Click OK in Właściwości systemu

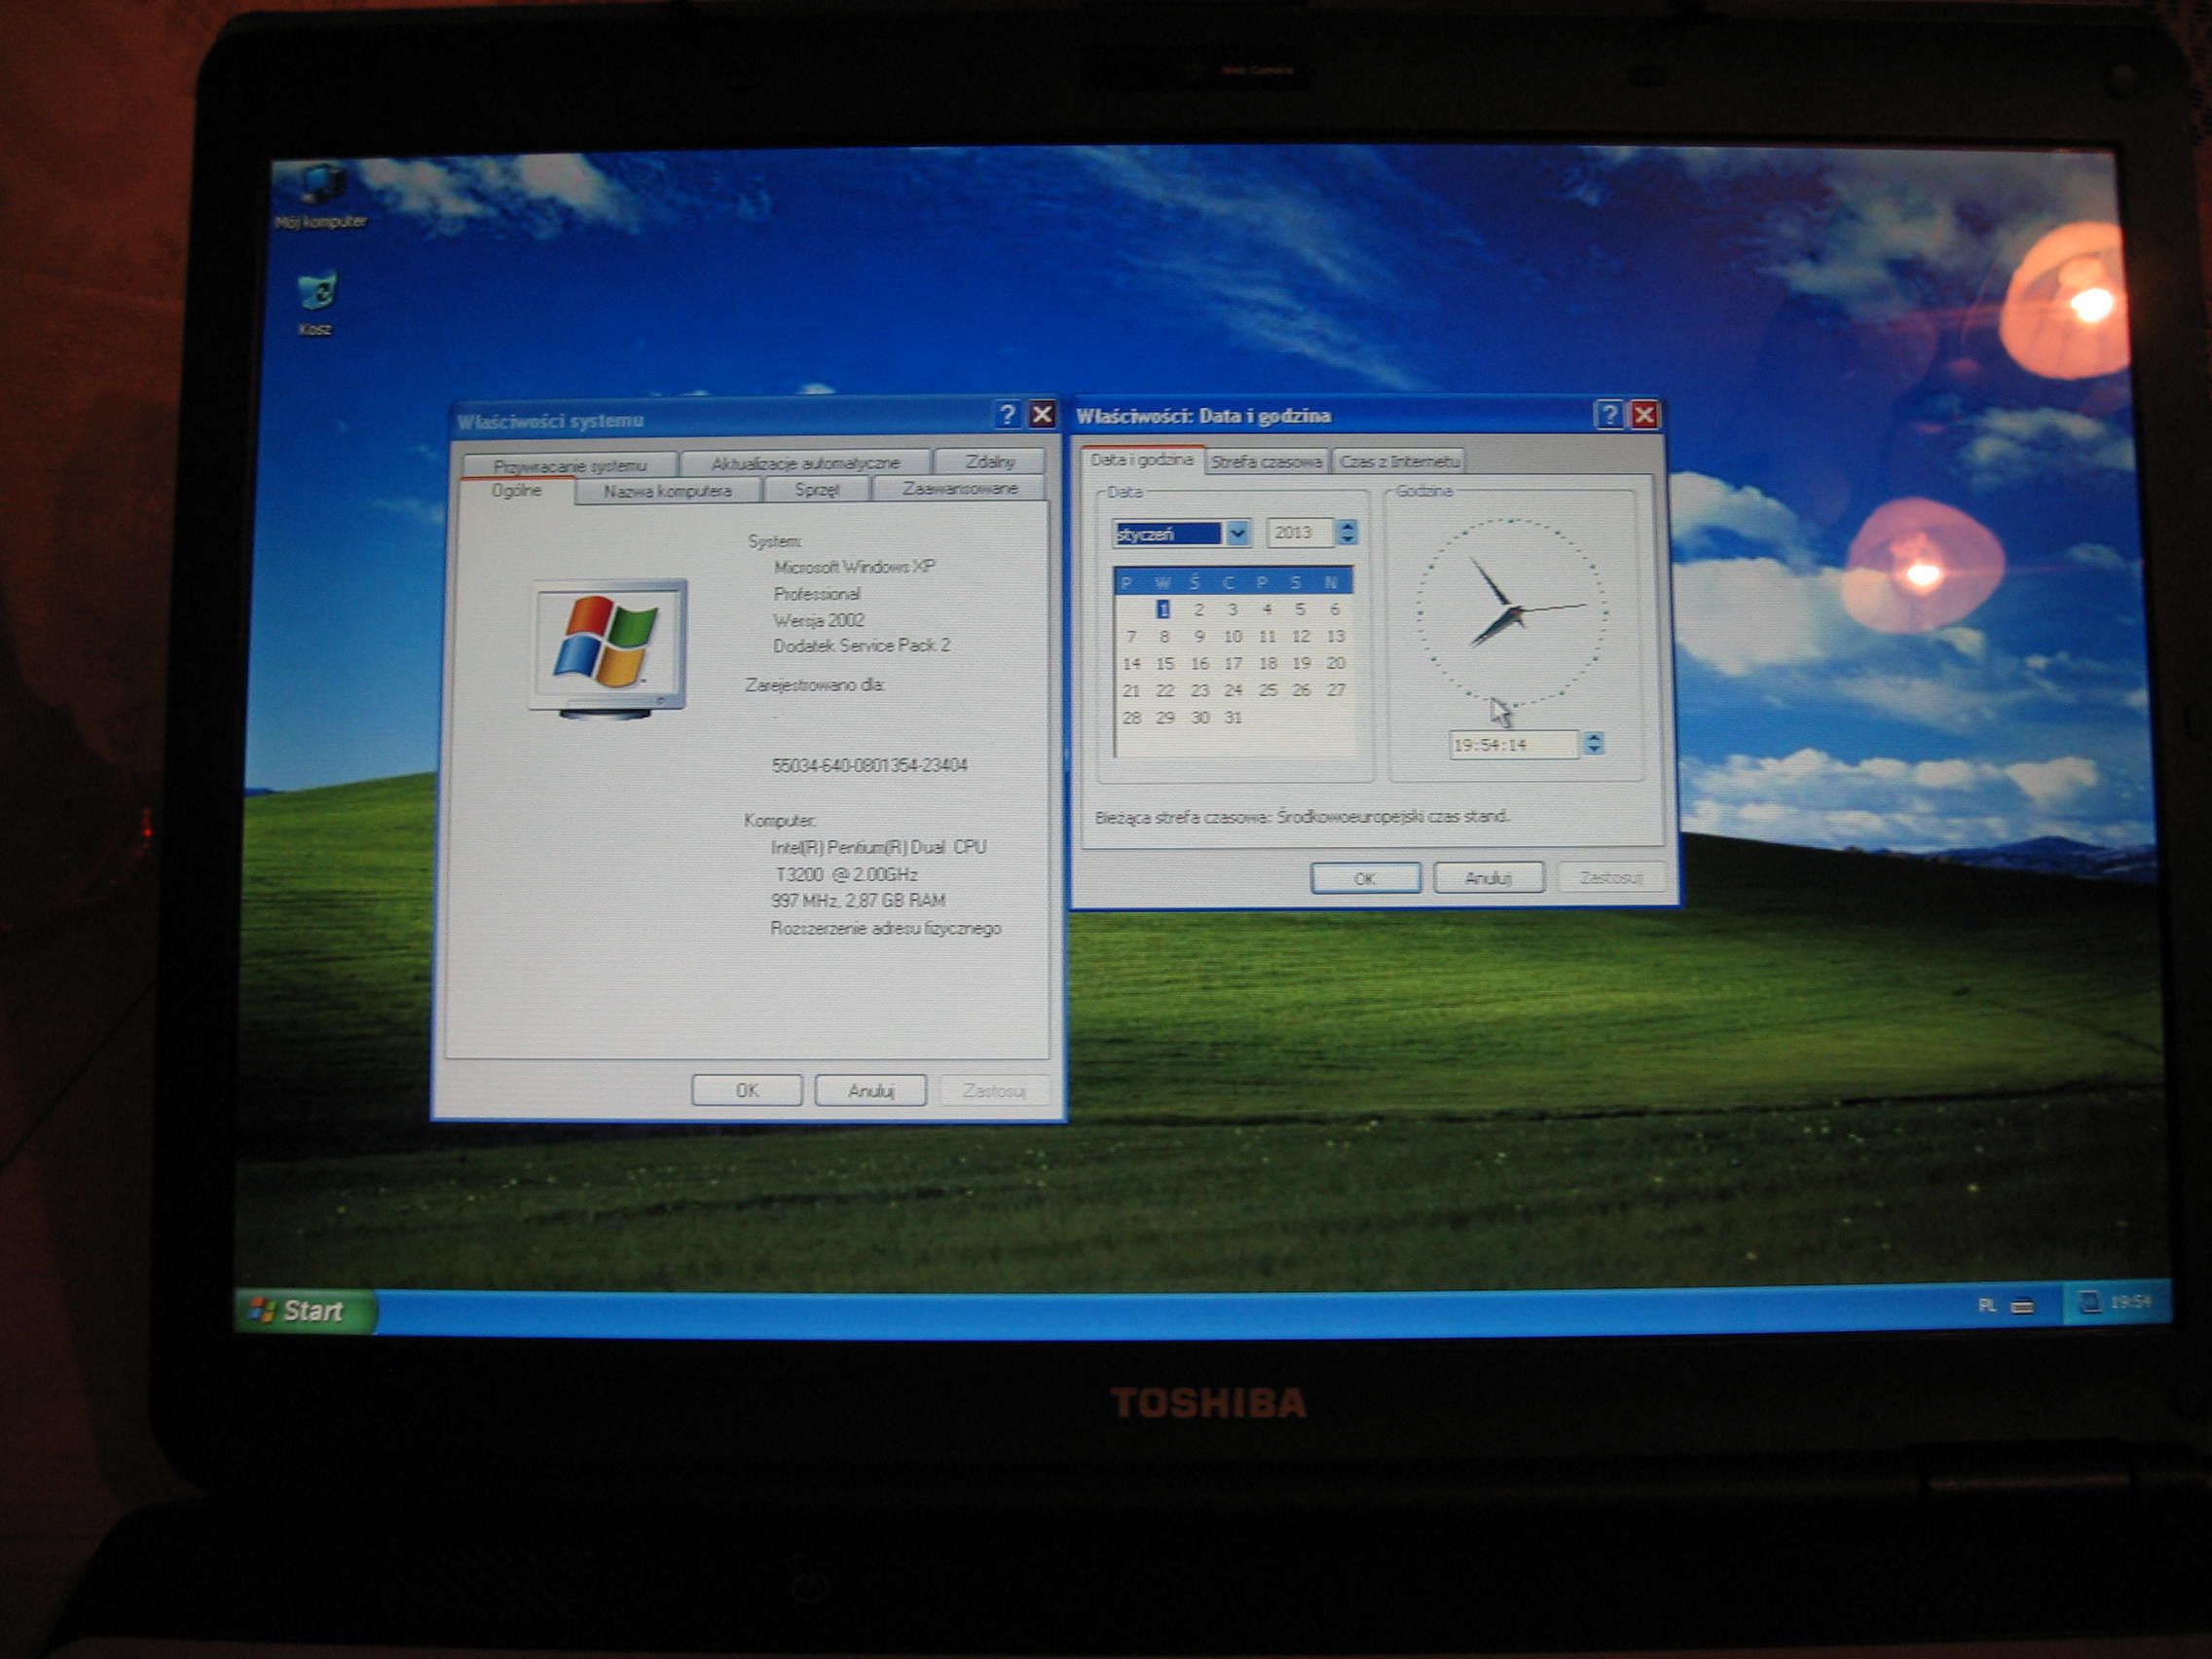click(x=746, y=1090)
